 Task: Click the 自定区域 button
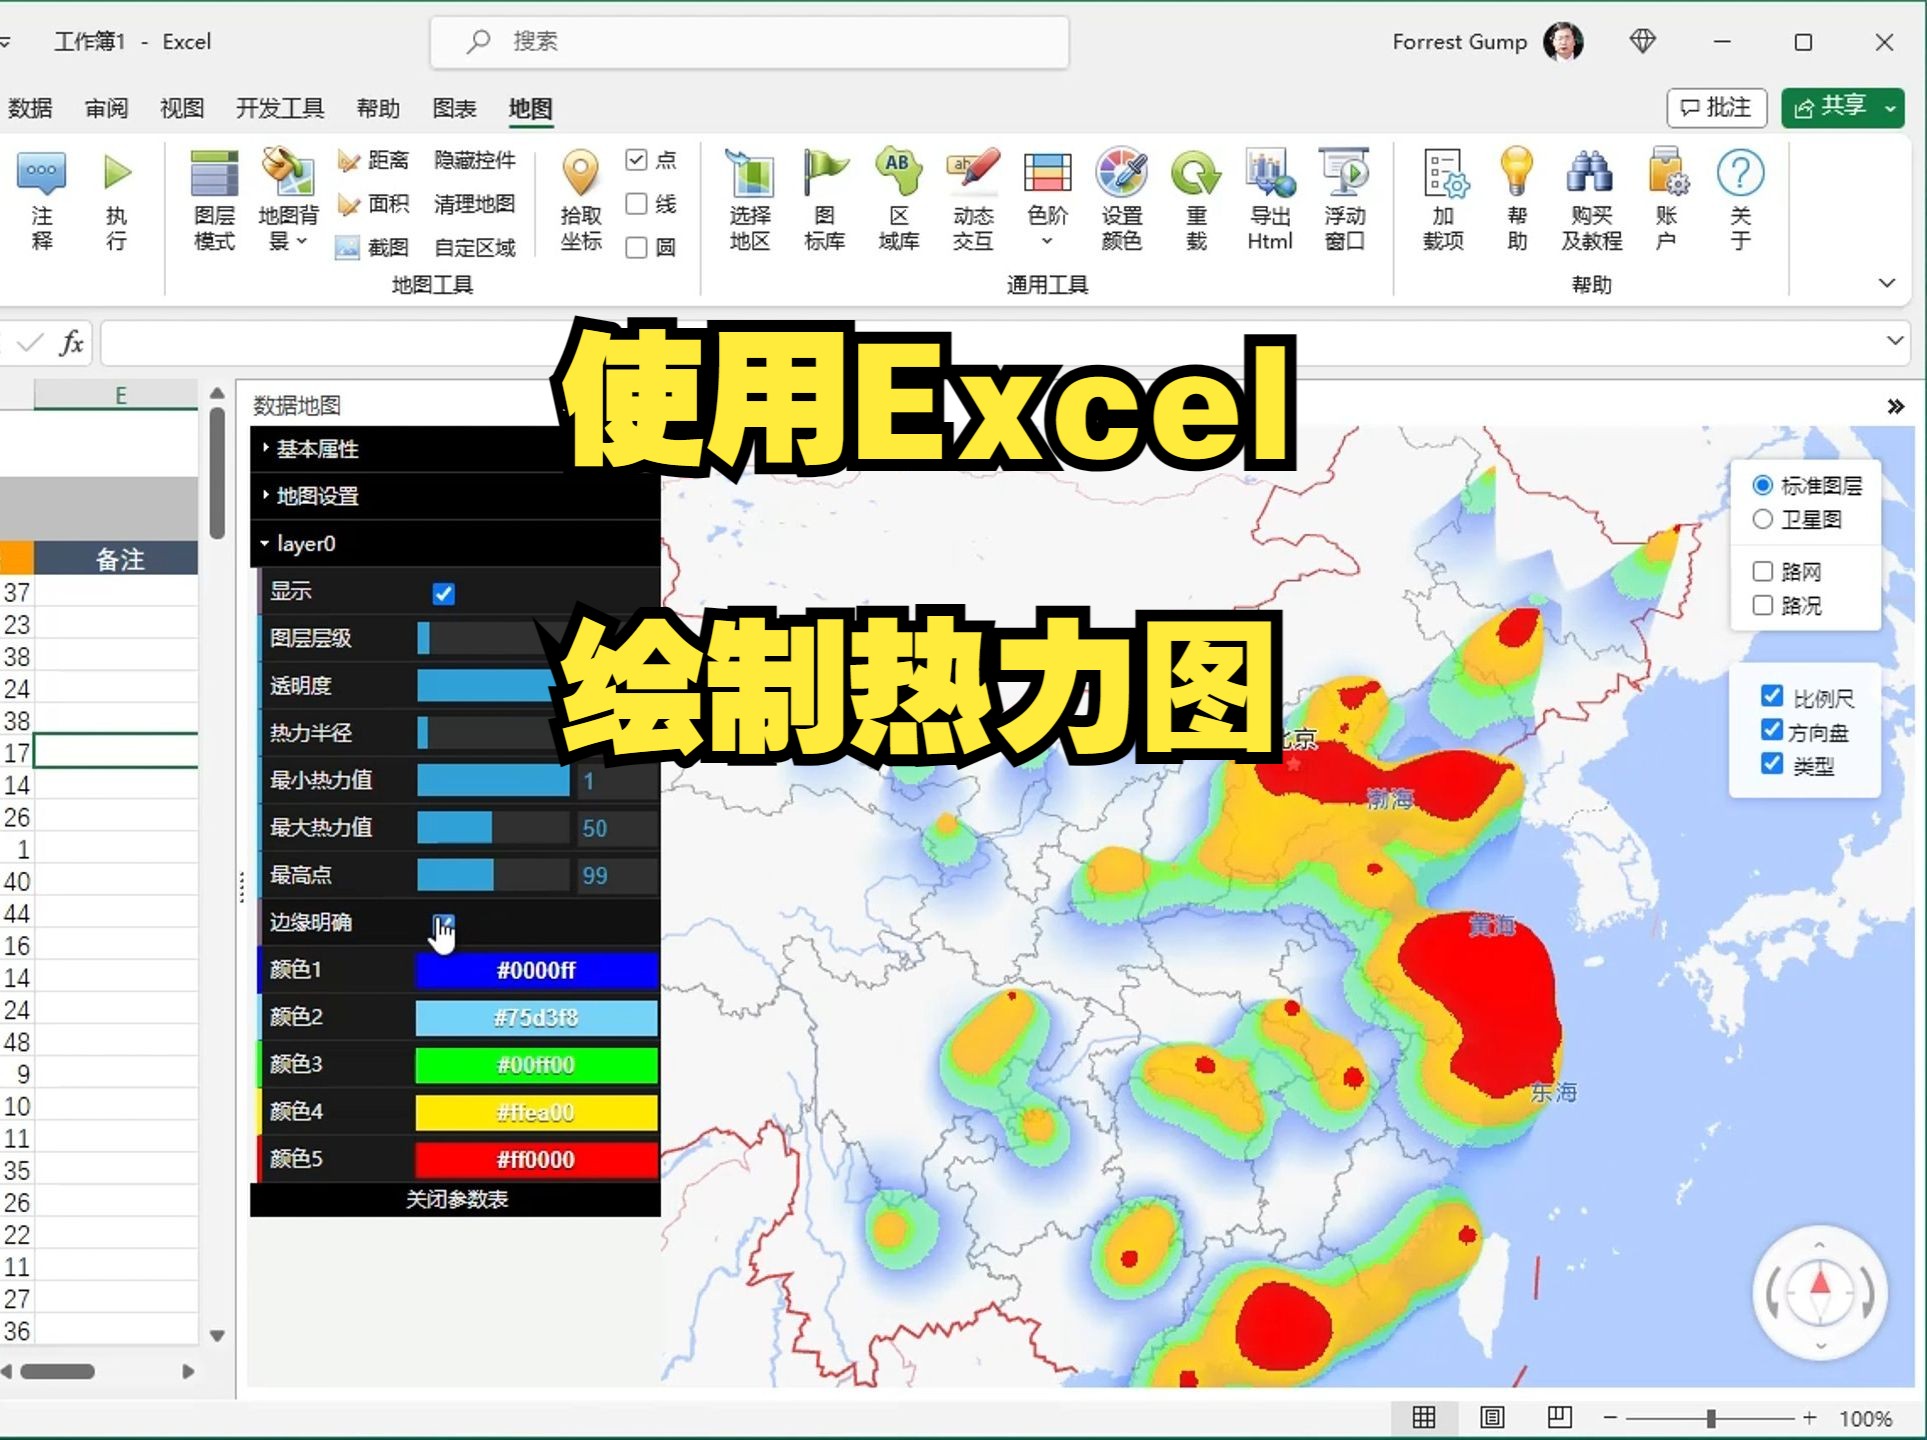(x=475, y=247)
